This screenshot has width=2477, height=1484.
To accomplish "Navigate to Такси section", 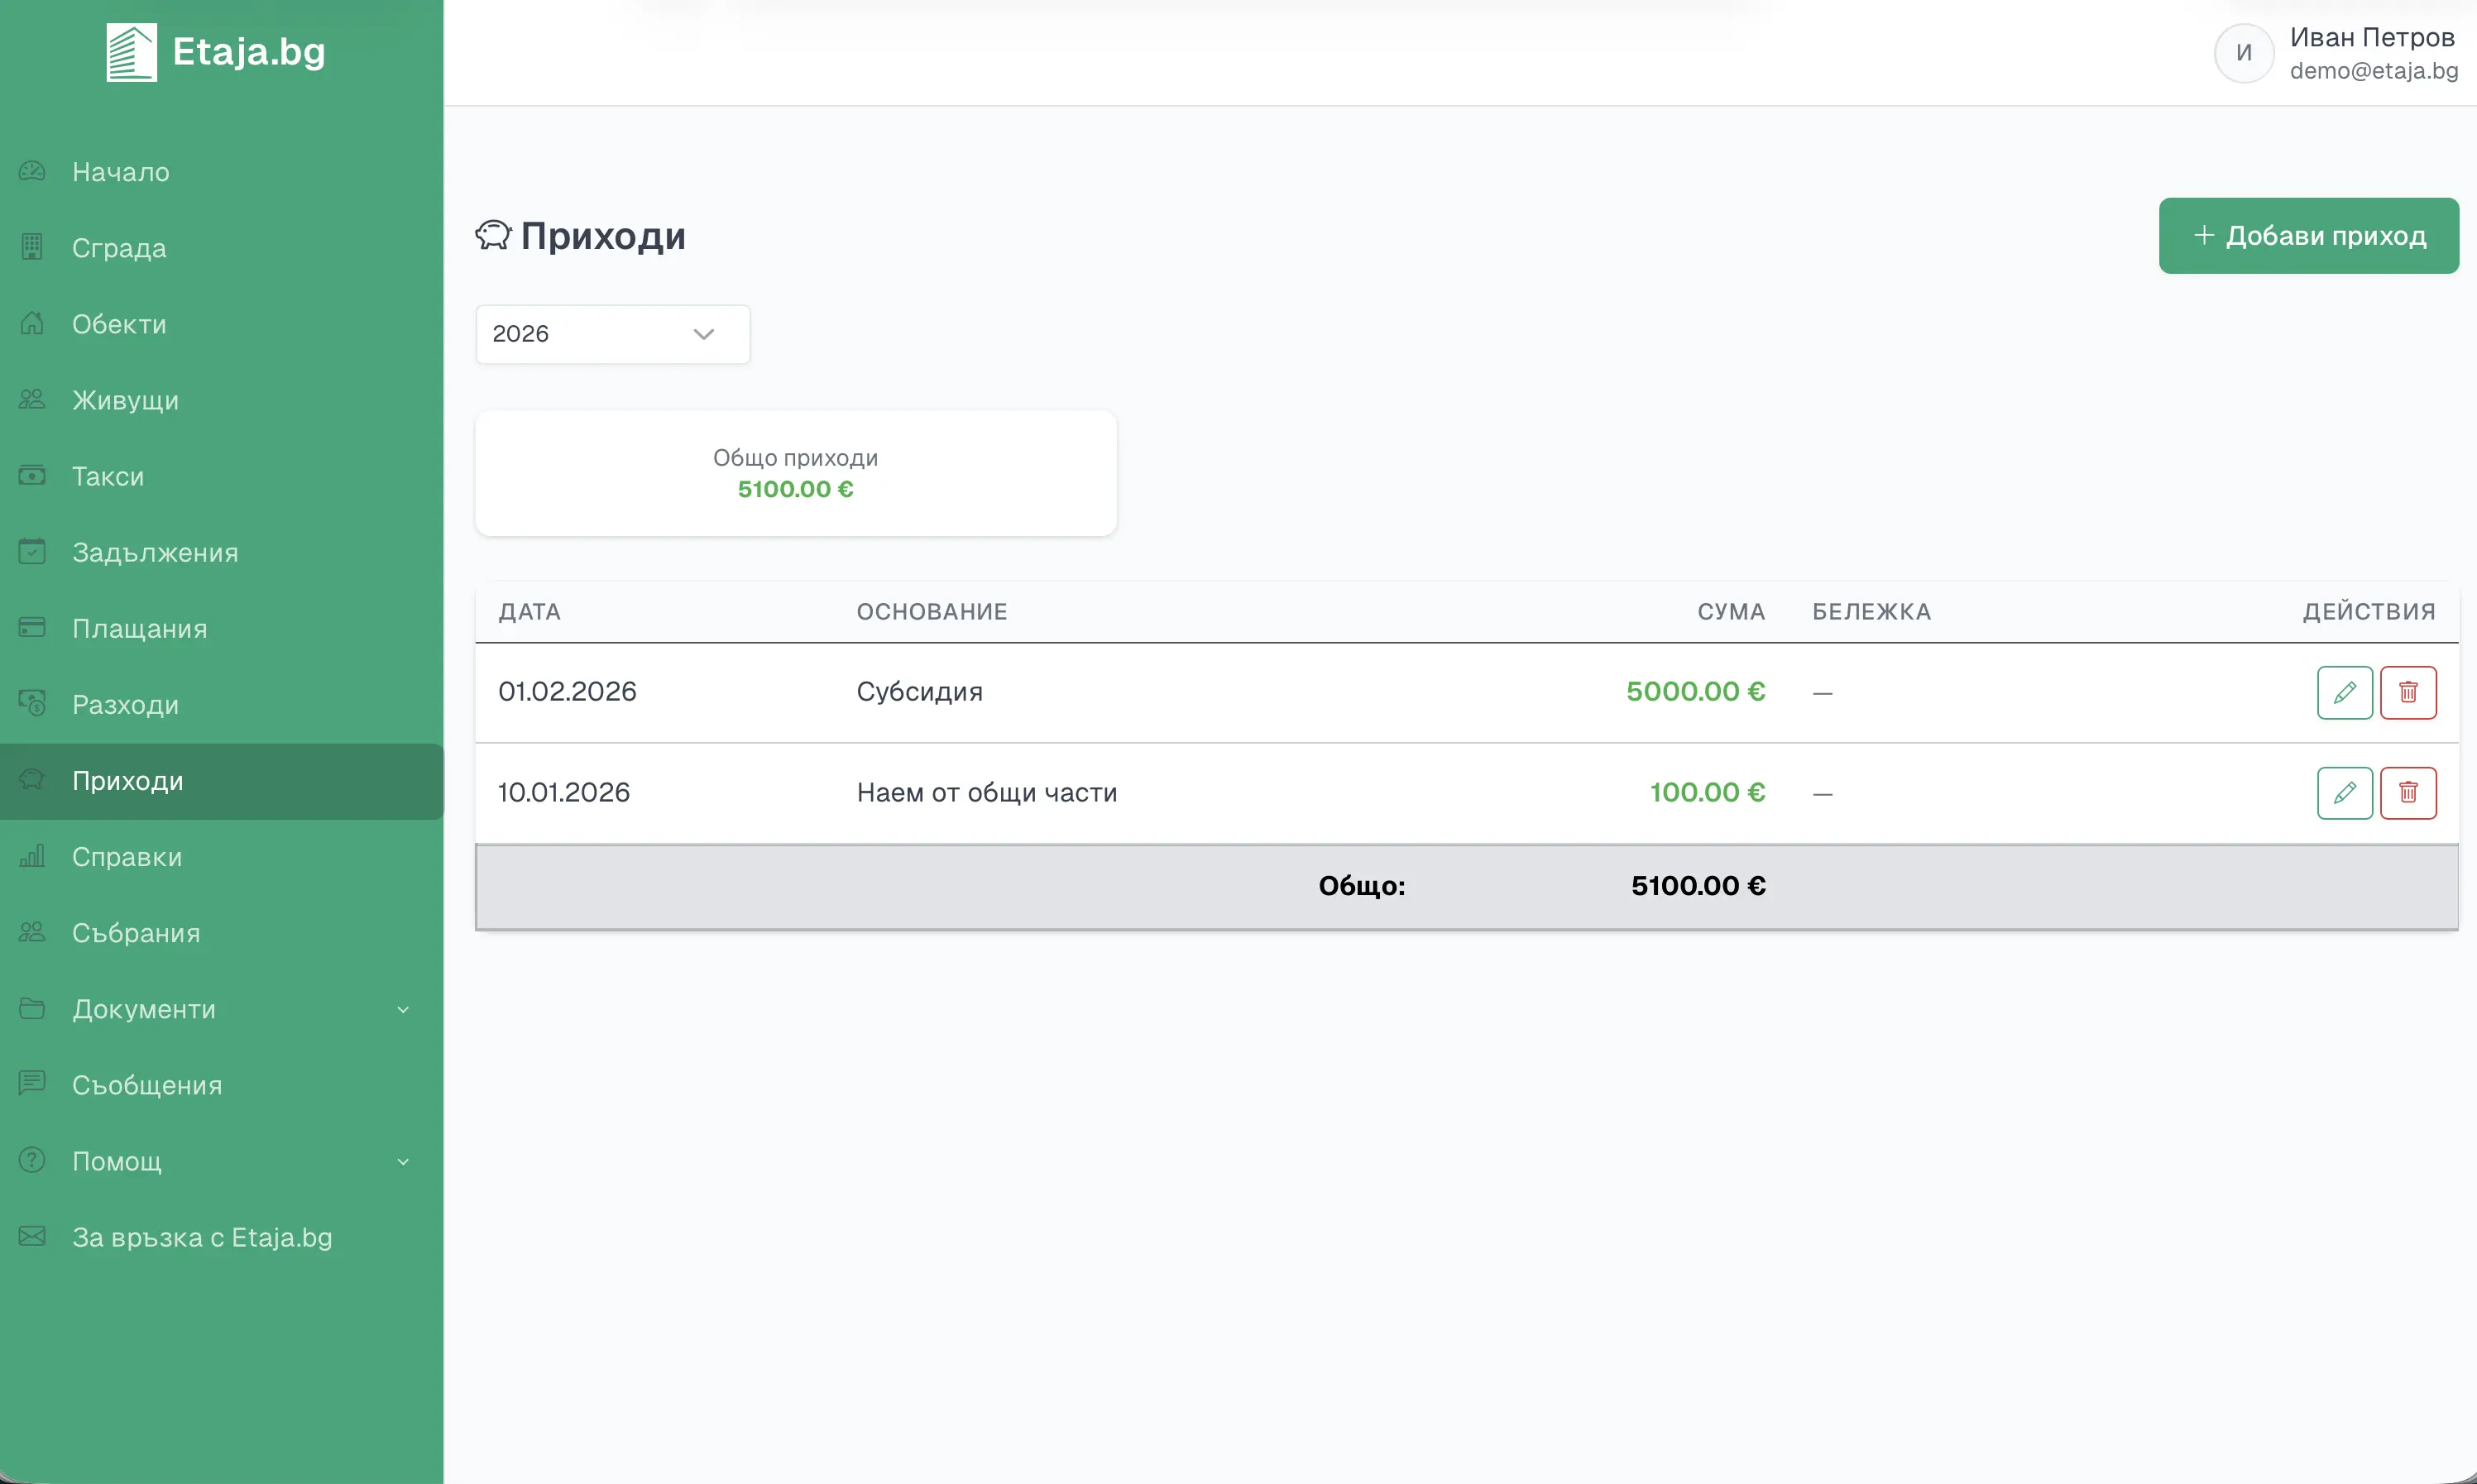I will click(x=221, y=476).
